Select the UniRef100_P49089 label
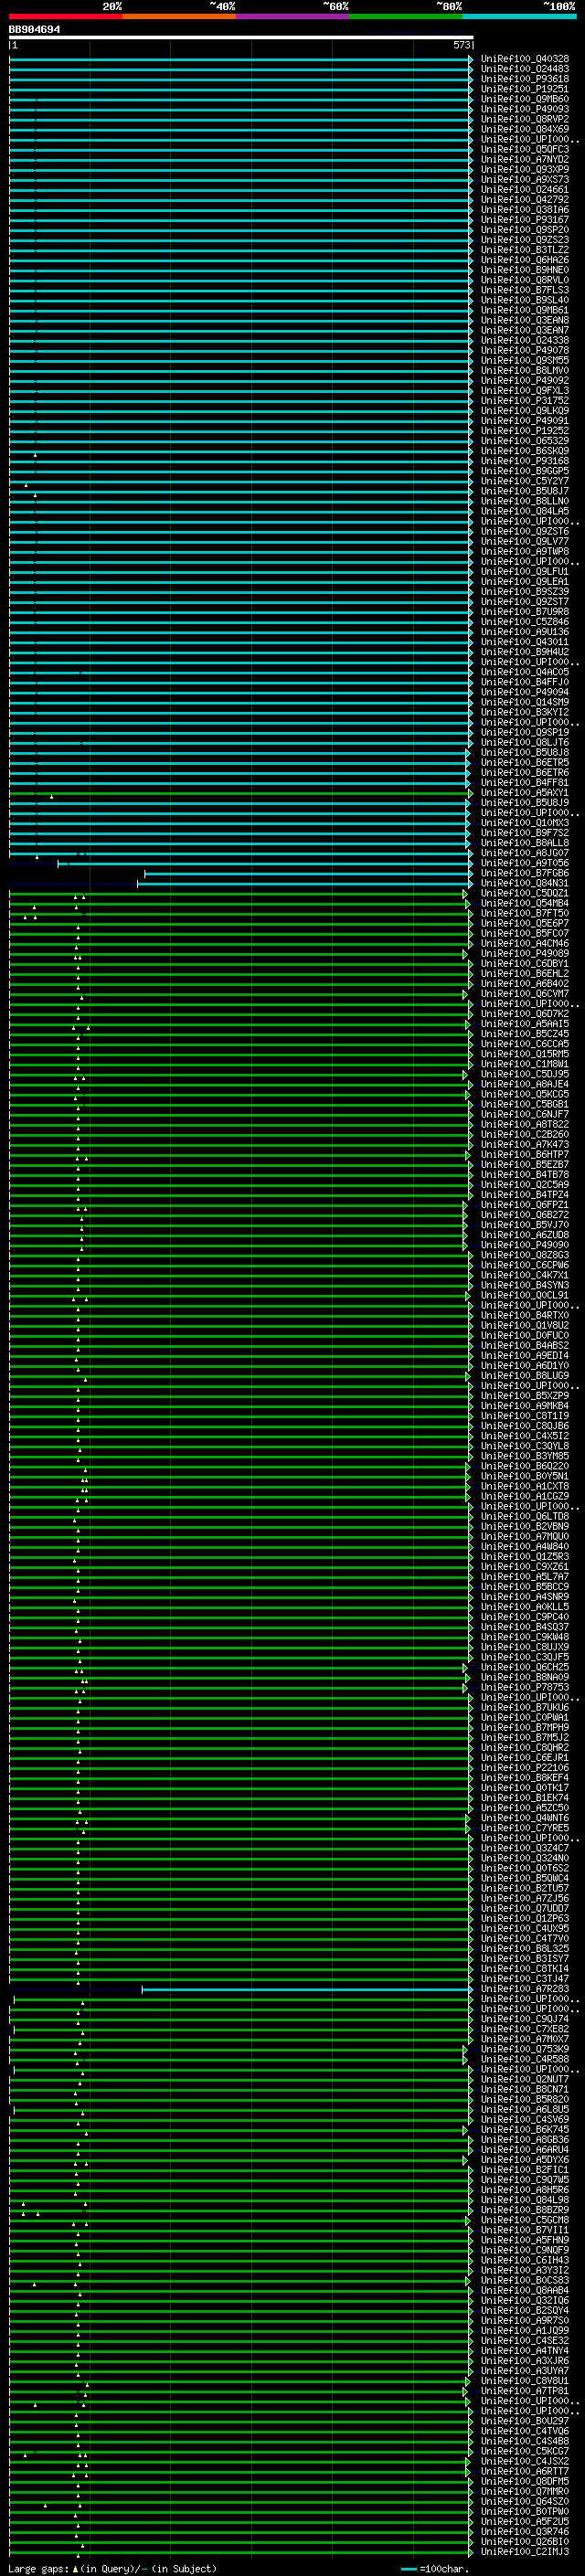The width and height of the screenshot is (585, 2576). coord(524,953)
